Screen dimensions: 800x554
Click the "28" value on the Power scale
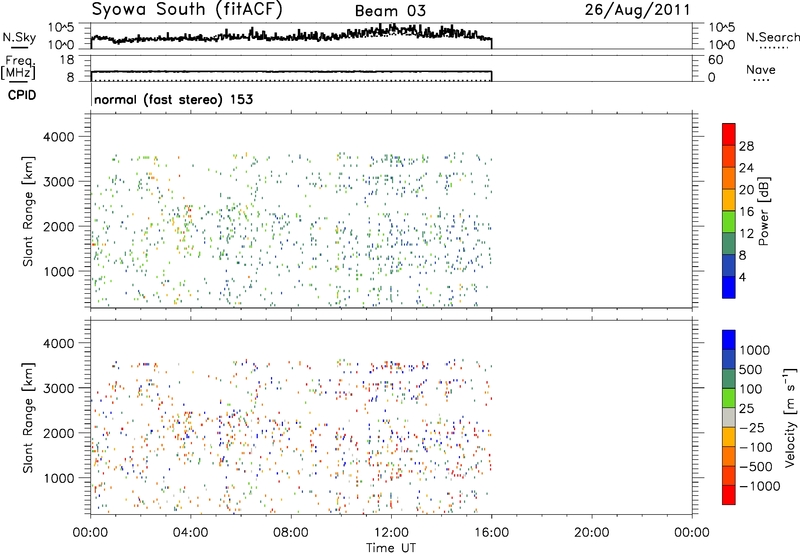[746, 146]
